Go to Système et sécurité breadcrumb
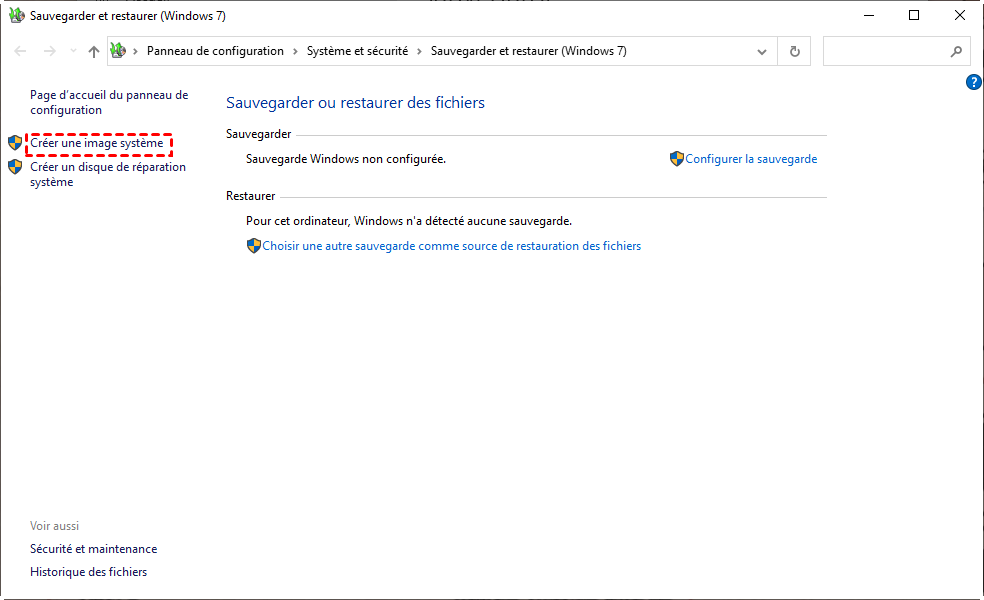This screenshot has height=600, width=984. [357, 51]
